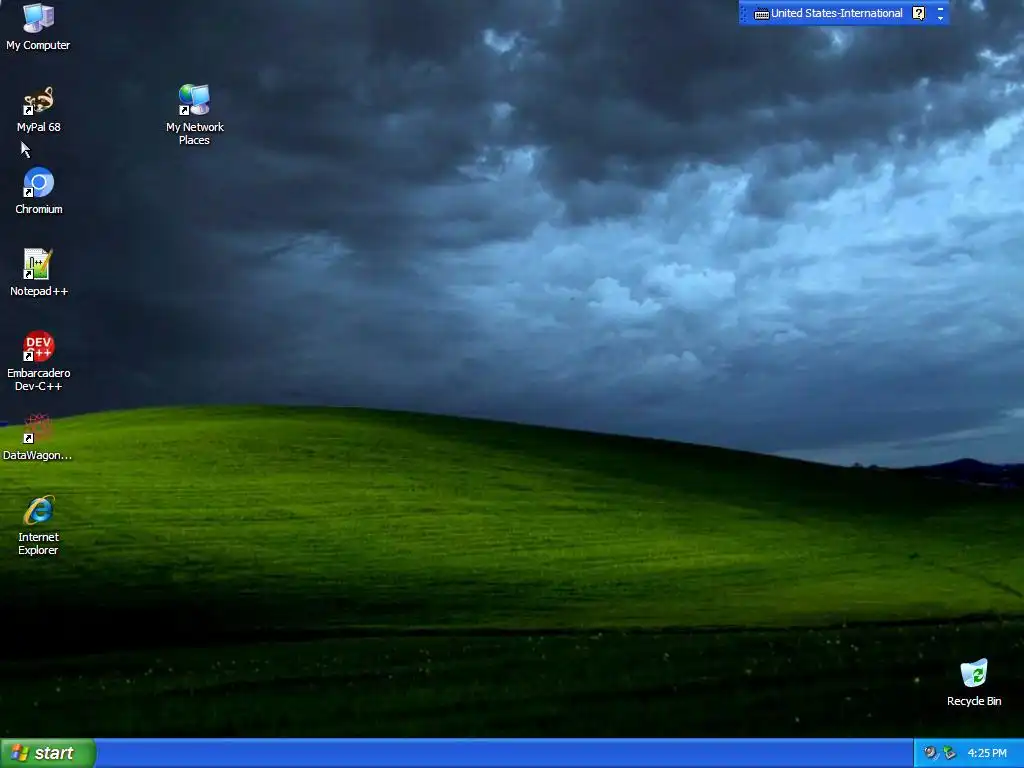Select the My Computer desktop icon
1024x768 pixels.
click(38, 27)
